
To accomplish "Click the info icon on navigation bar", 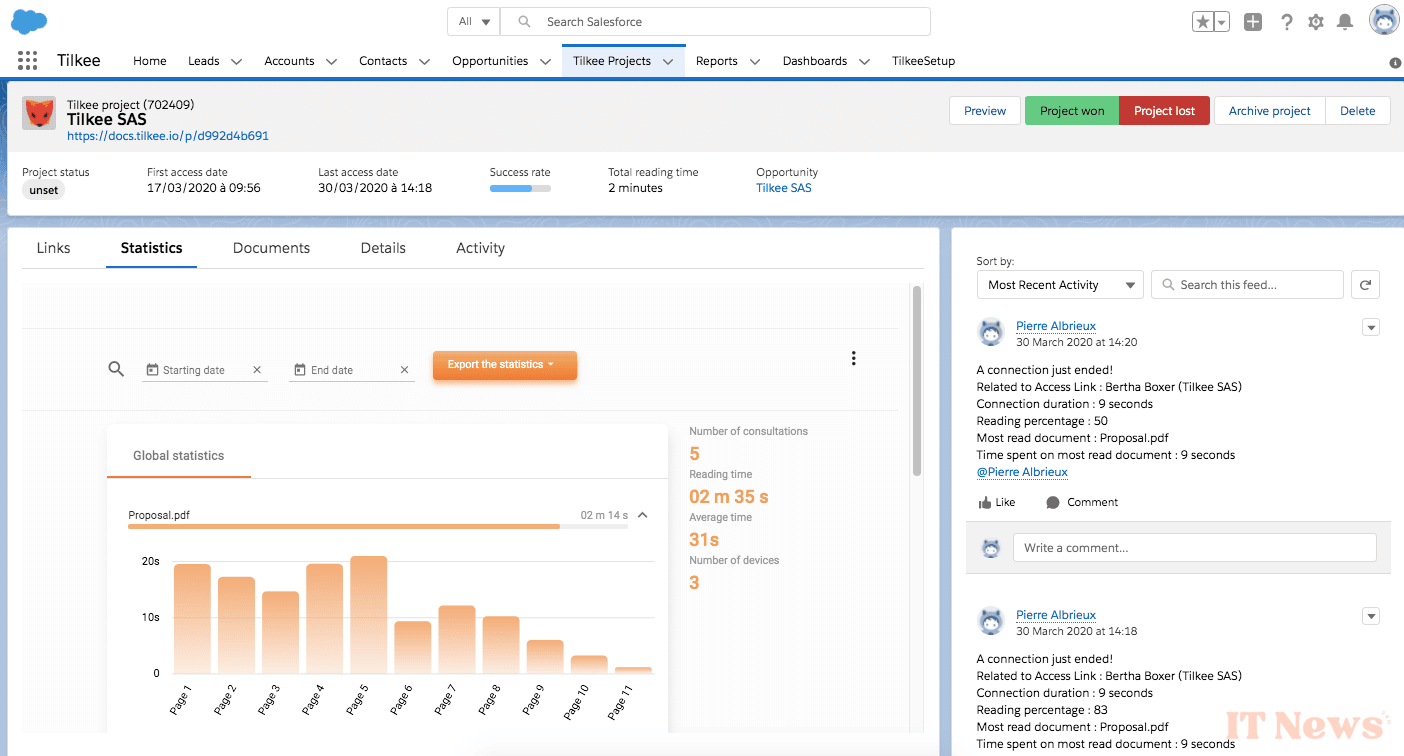I will pos(1395,63).
